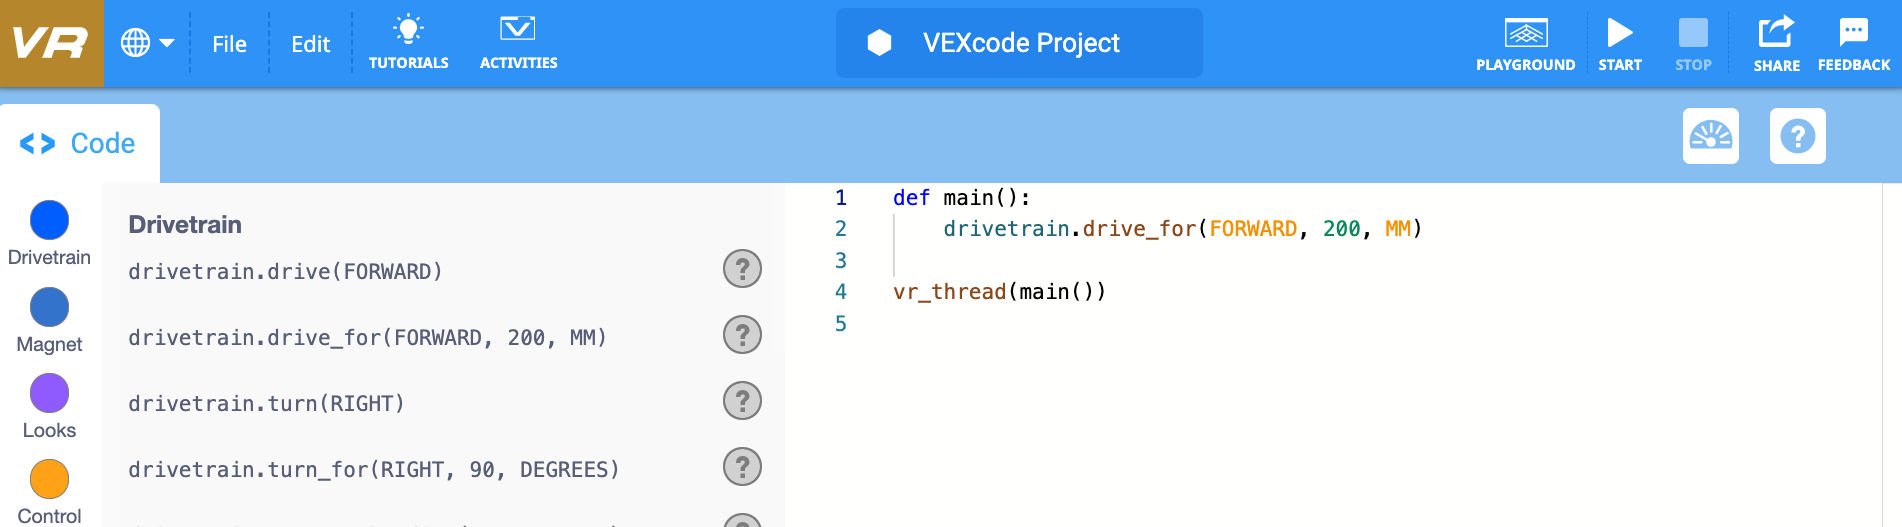Select the Drivetrain category swatch
The width and height of the screenshot is (1902, 527).
tap(49, 221)
